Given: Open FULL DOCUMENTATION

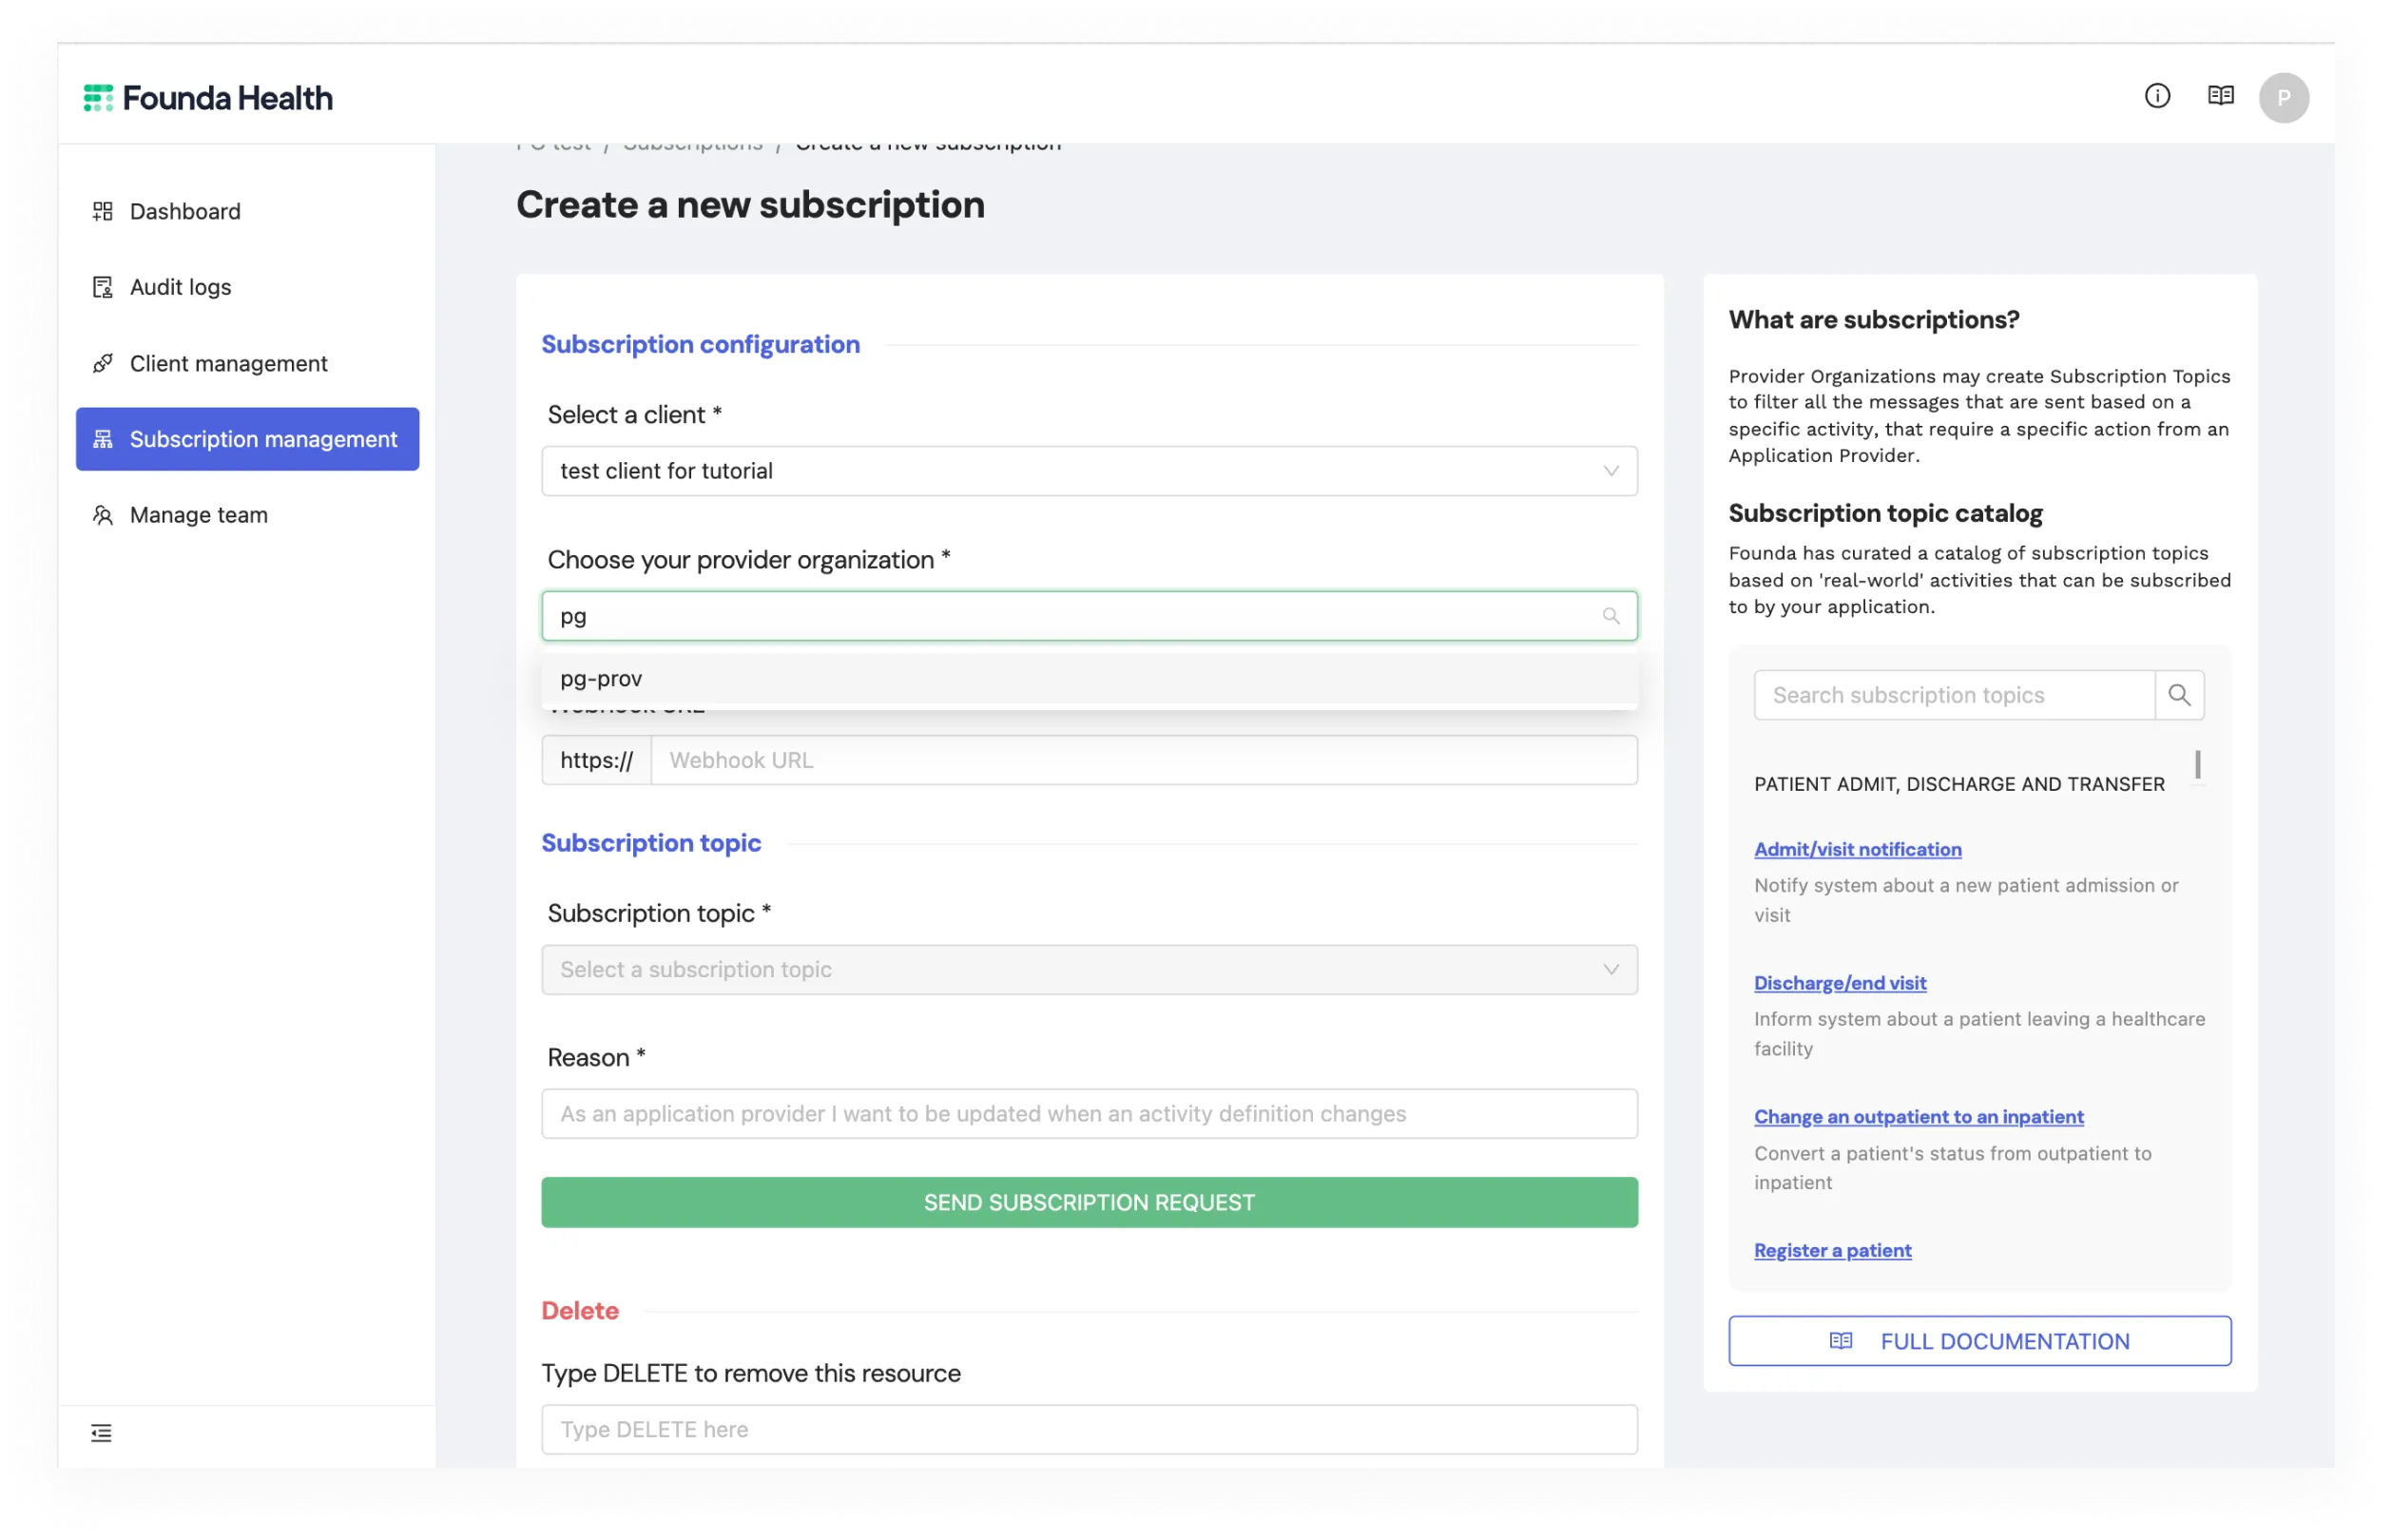Looking at the screenshot, I should tap(1979, 1341).
